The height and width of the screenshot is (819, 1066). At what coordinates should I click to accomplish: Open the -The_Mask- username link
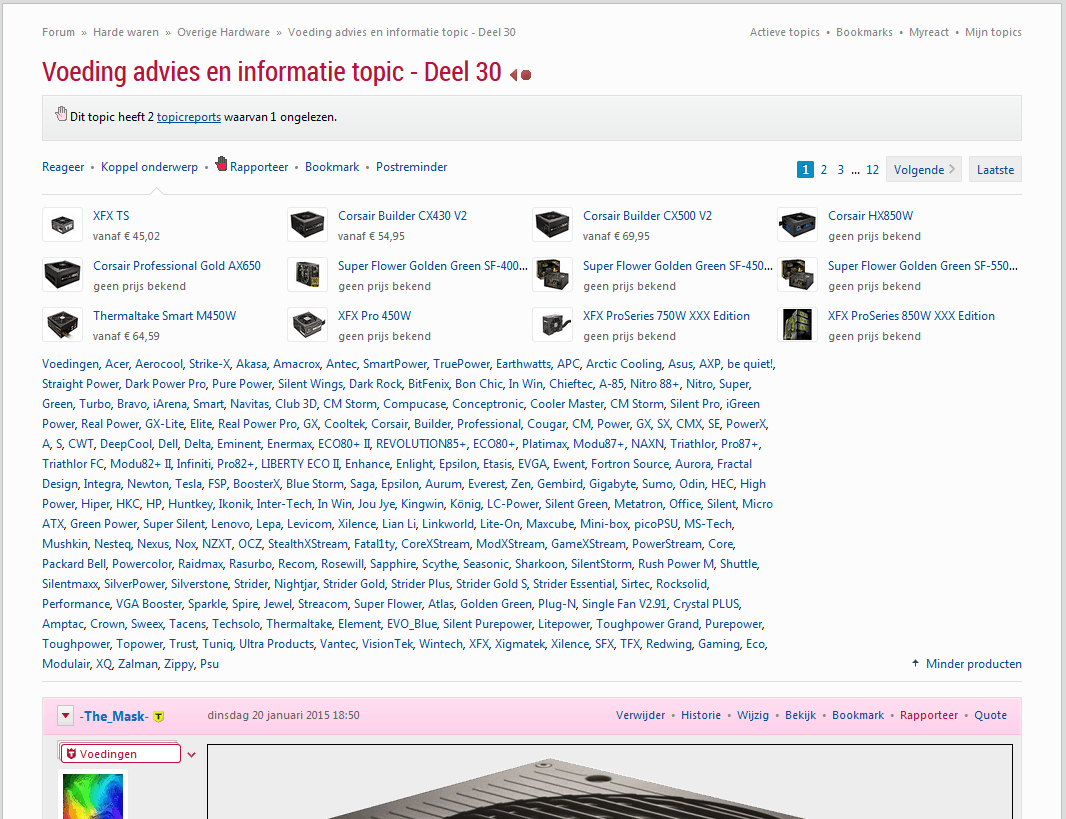(x=114, y=716)
